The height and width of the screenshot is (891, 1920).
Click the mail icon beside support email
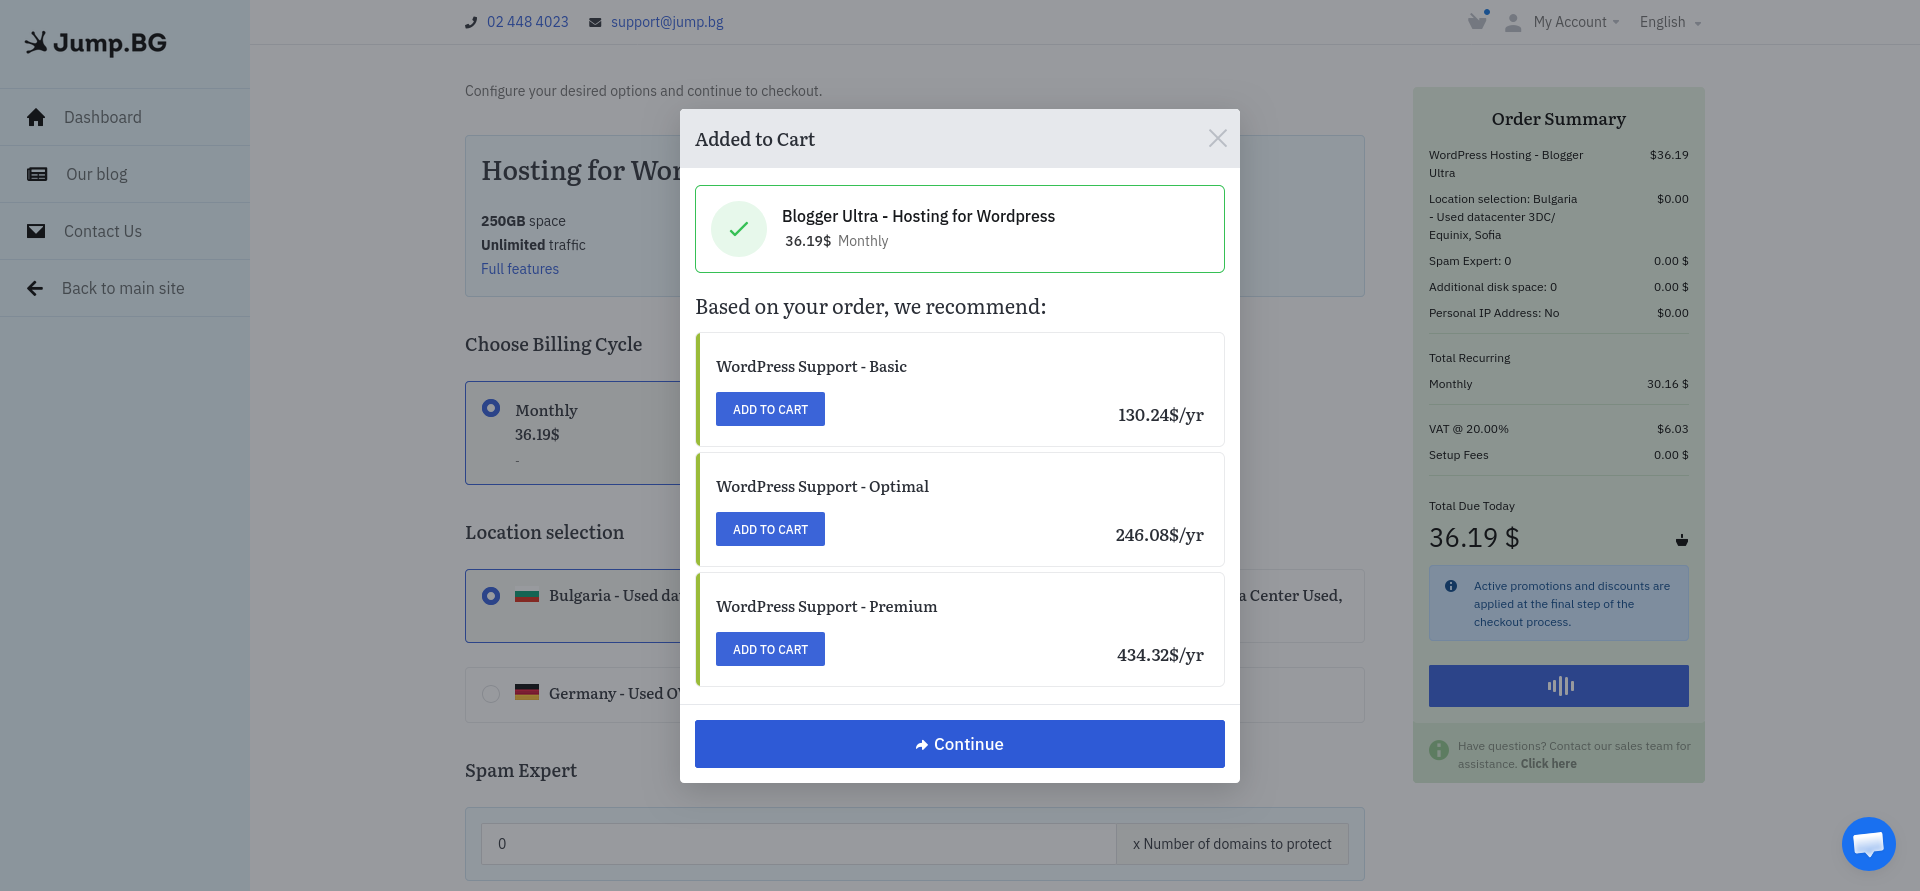(x=595, y=23)
